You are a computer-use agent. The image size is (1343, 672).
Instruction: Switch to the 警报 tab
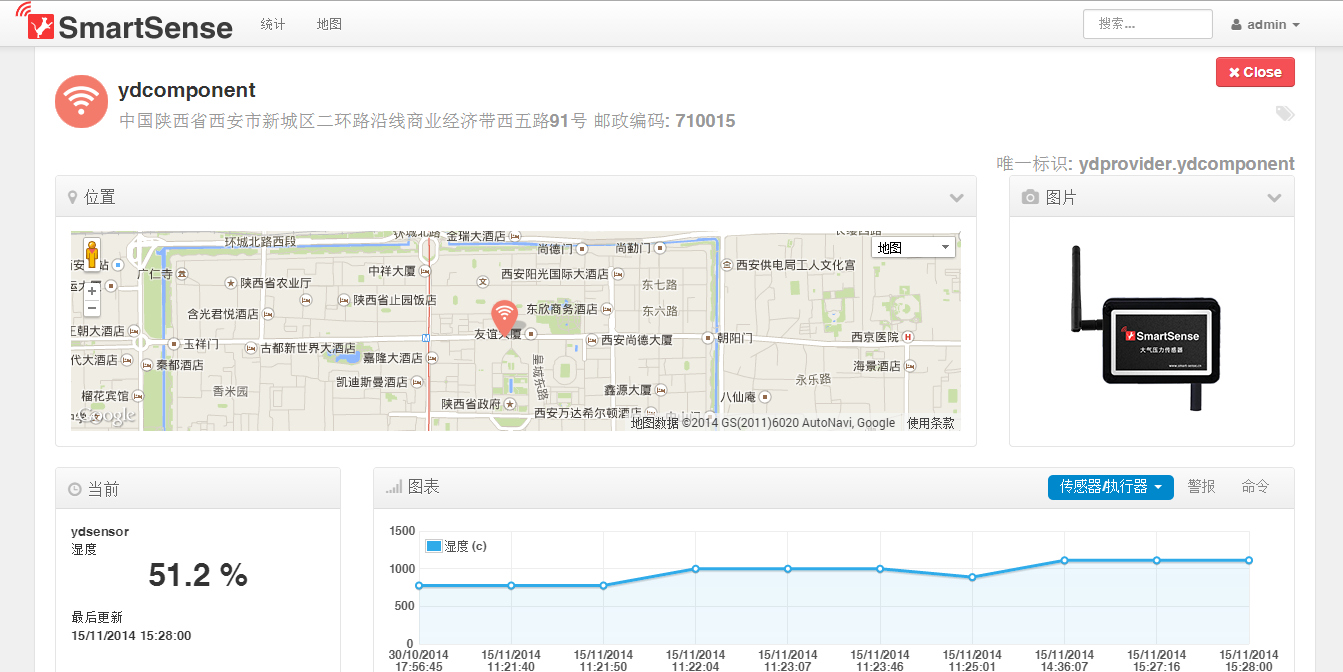(x=1201, y=487)
